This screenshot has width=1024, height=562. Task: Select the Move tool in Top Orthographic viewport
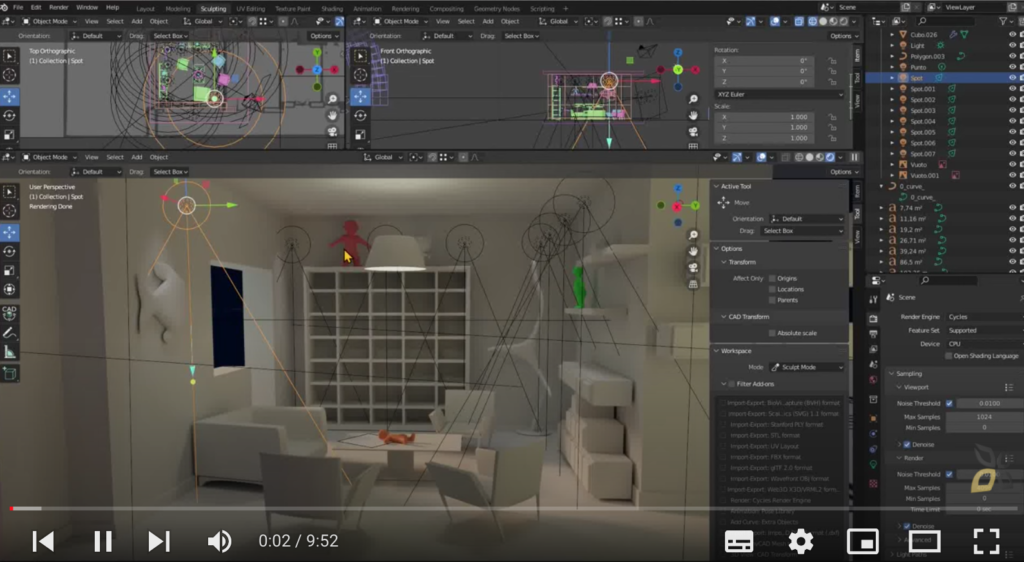click(x=9, y=97)
